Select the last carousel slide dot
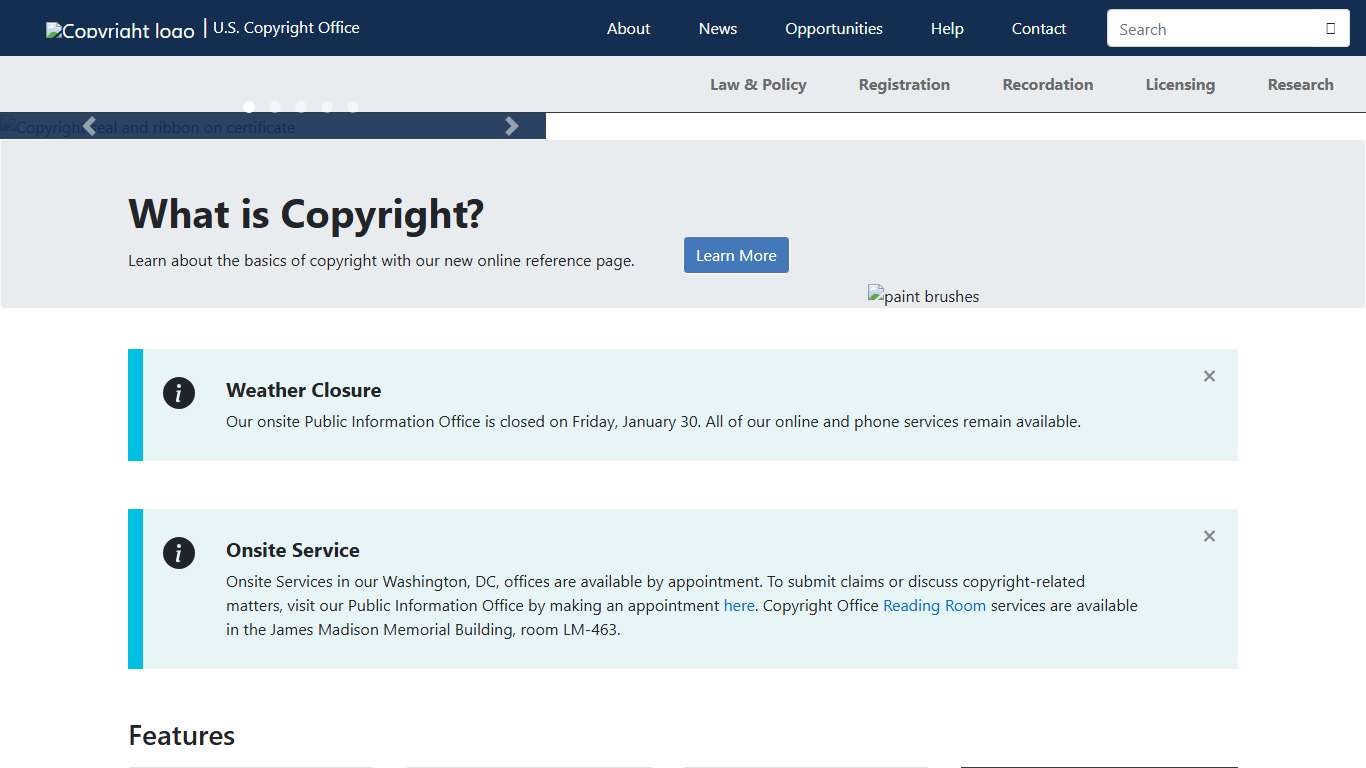 tap(353, 107)
